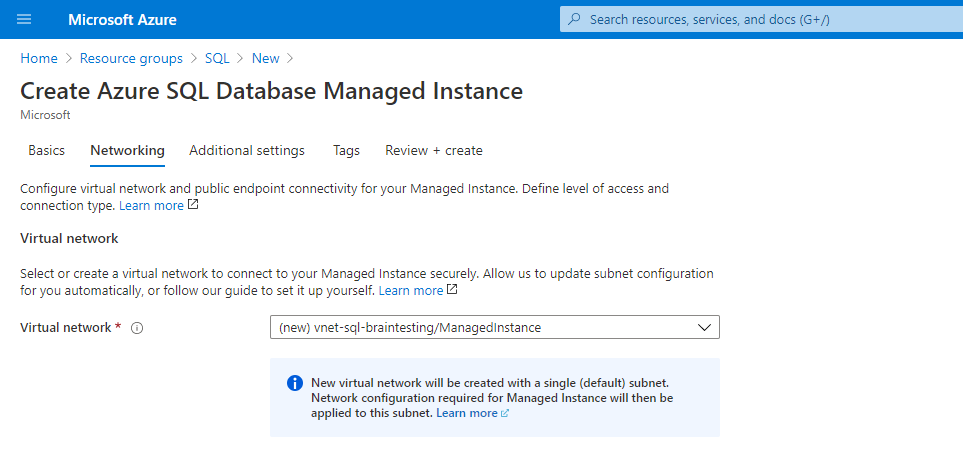This screenshot has height=473, width=963.
Task: Click the blue information icon in notice
Action: pos(295,383)
